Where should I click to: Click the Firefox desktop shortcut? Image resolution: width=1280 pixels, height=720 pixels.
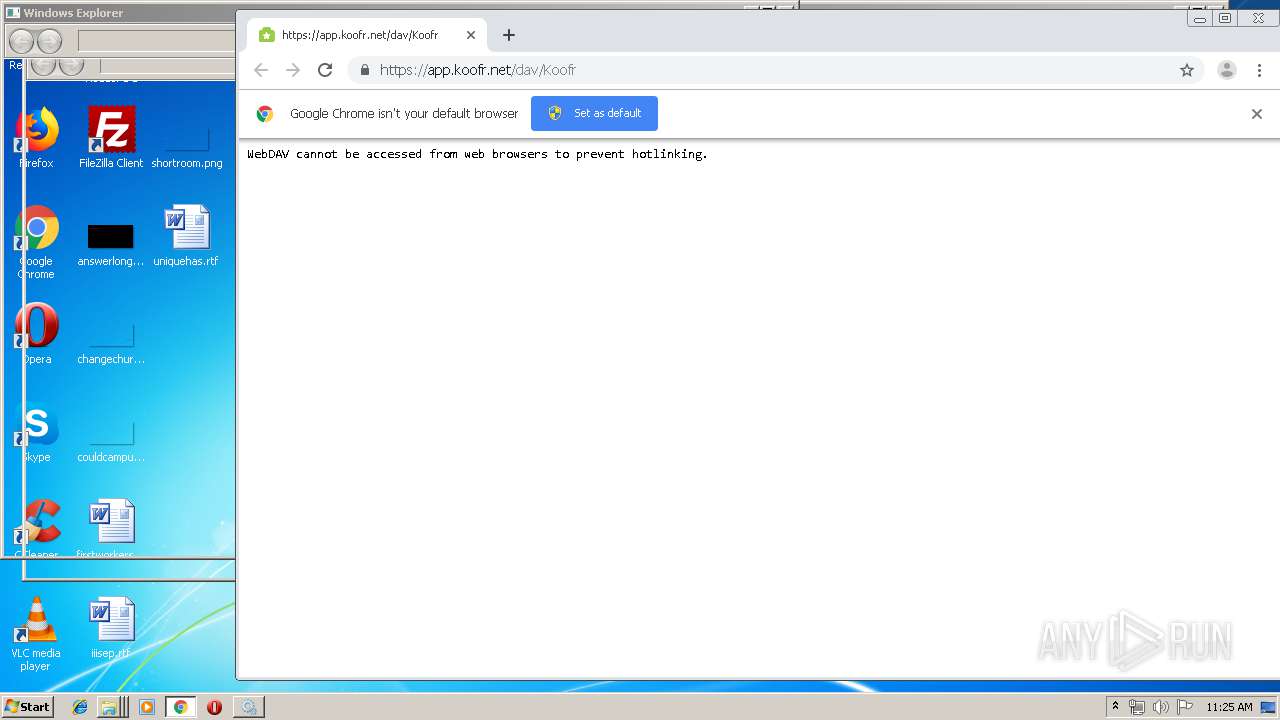coord(37,138)
